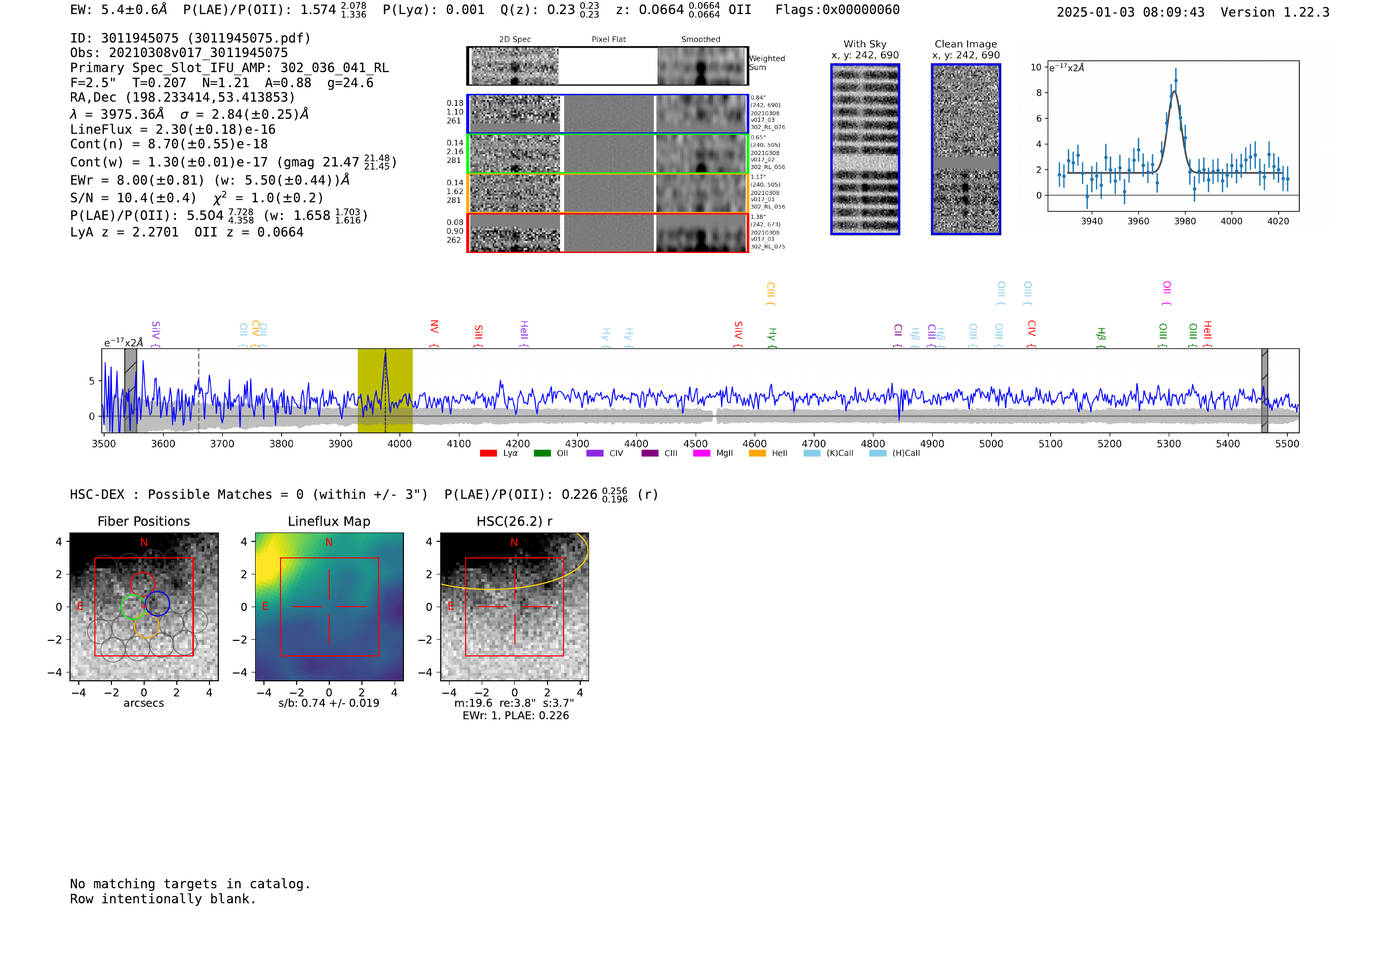
Task: Click the orange HeII legend swatch
Action: (x=758, y=454)
